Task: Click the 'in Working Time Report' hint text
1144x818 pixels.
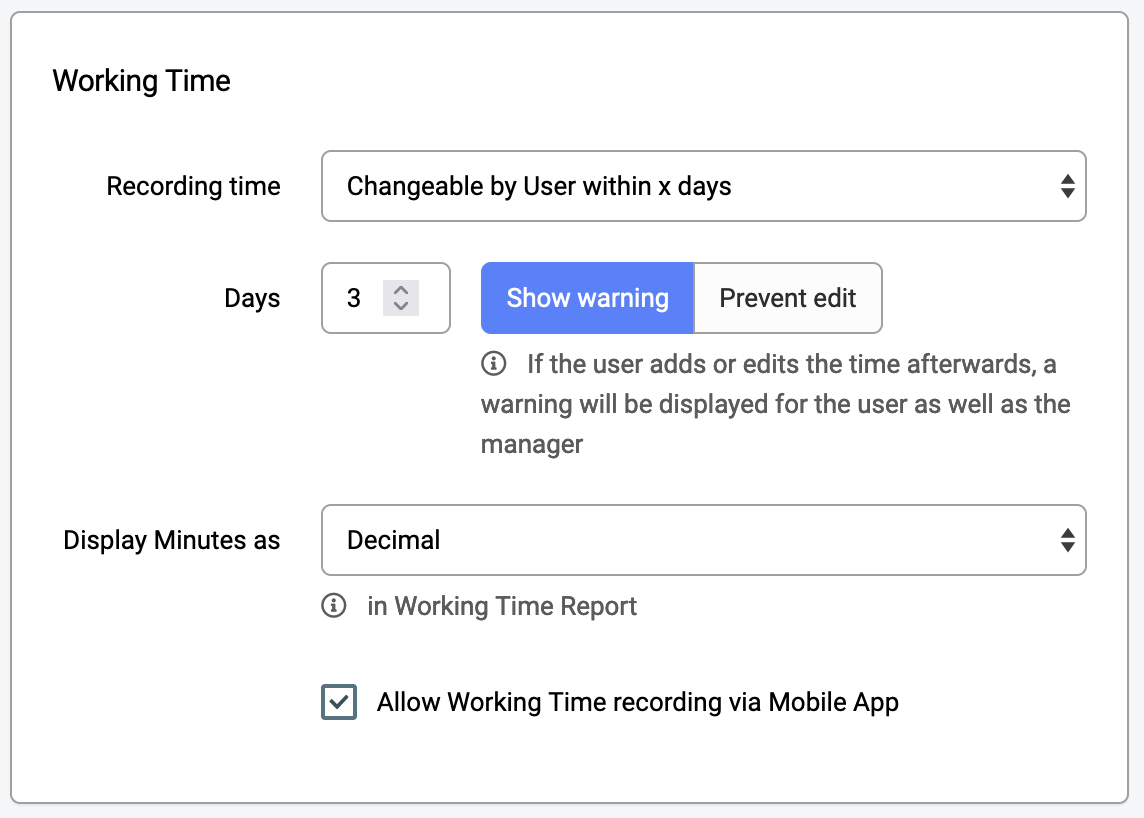Action: 502,606
